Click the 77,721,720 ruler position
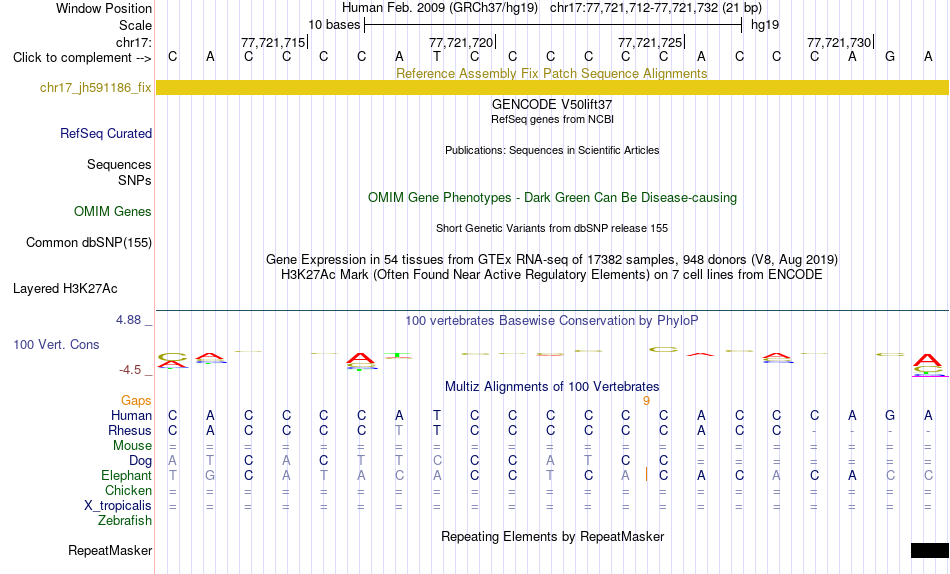Image resolution: width=950 pixels, height=574 pixels. 461,42
